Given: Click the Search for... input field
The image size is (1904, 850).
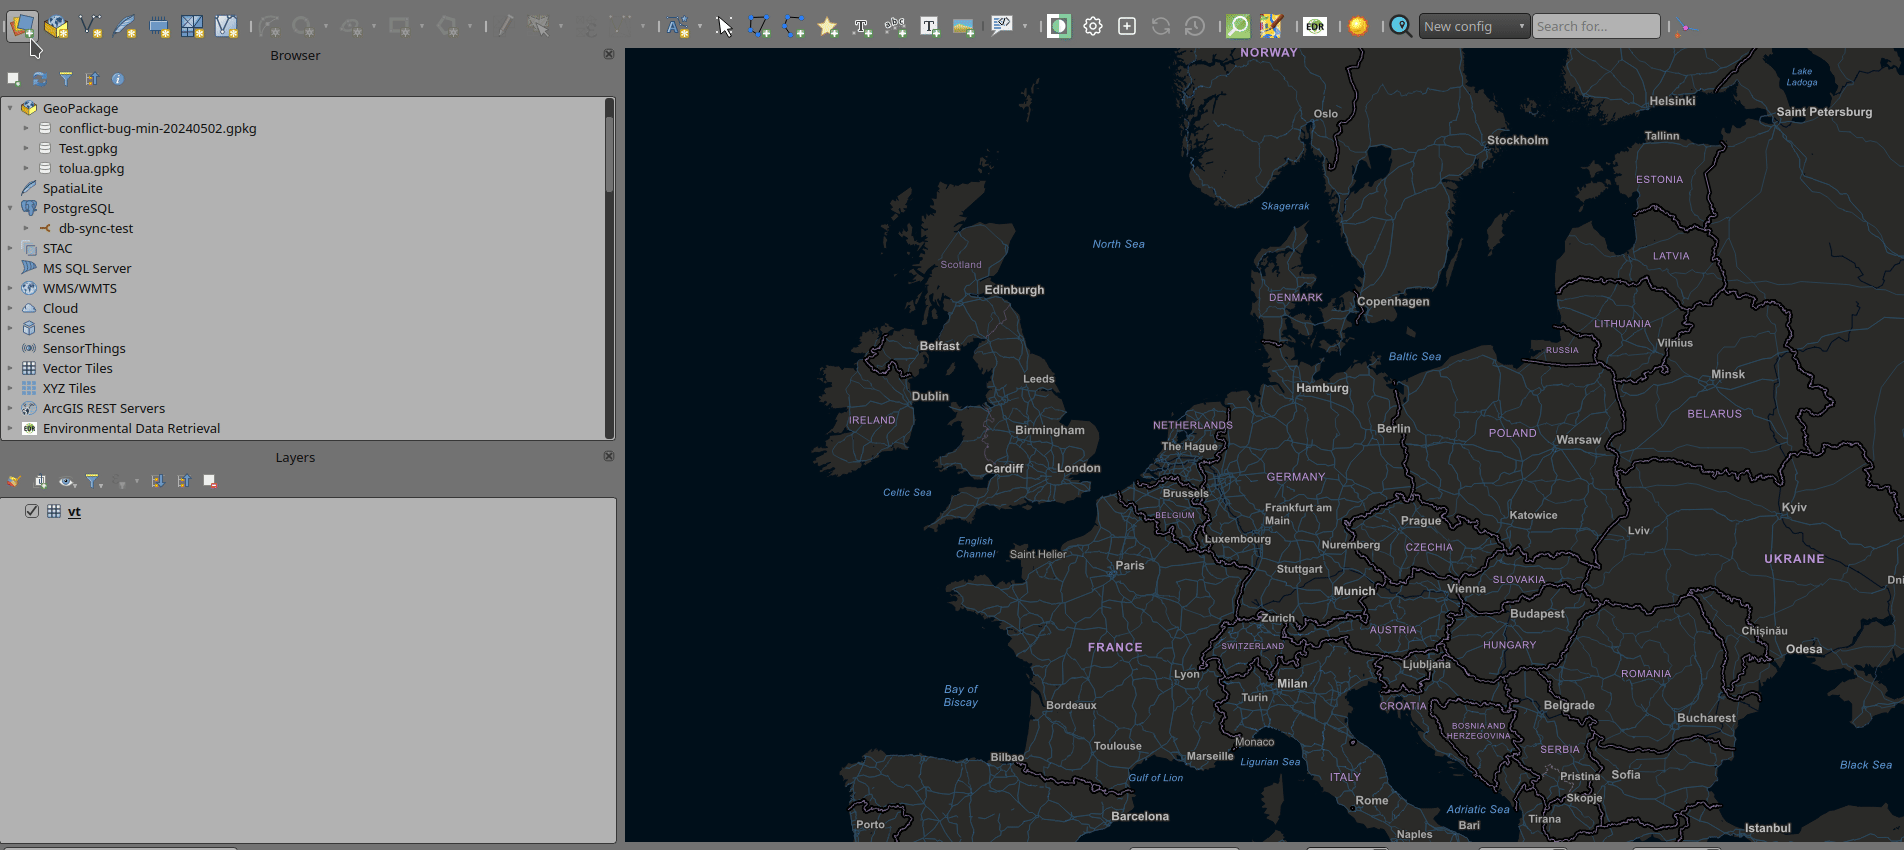Looking at the screenshot, I should pyautogui.click(x=1595, y=27).
